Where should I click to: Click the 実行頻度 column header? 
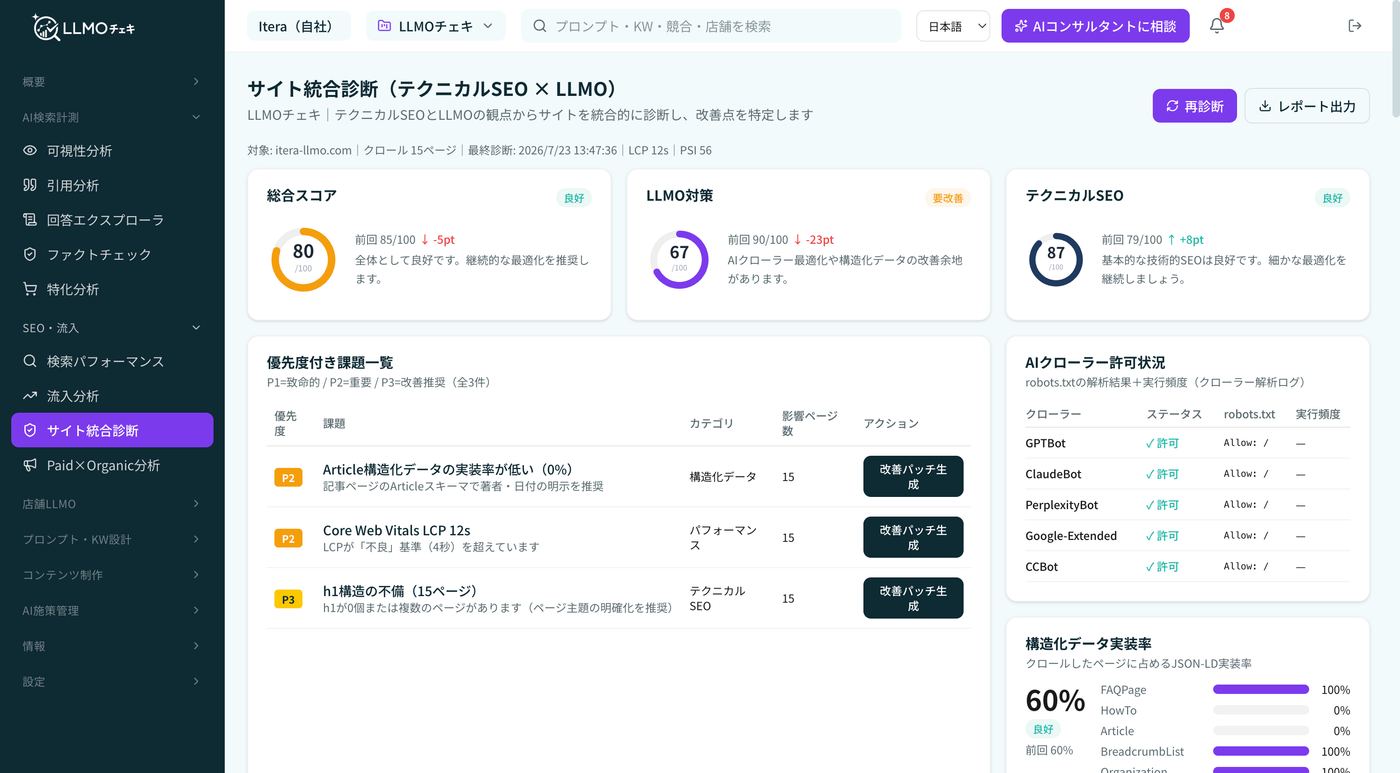click(1318, 414)
